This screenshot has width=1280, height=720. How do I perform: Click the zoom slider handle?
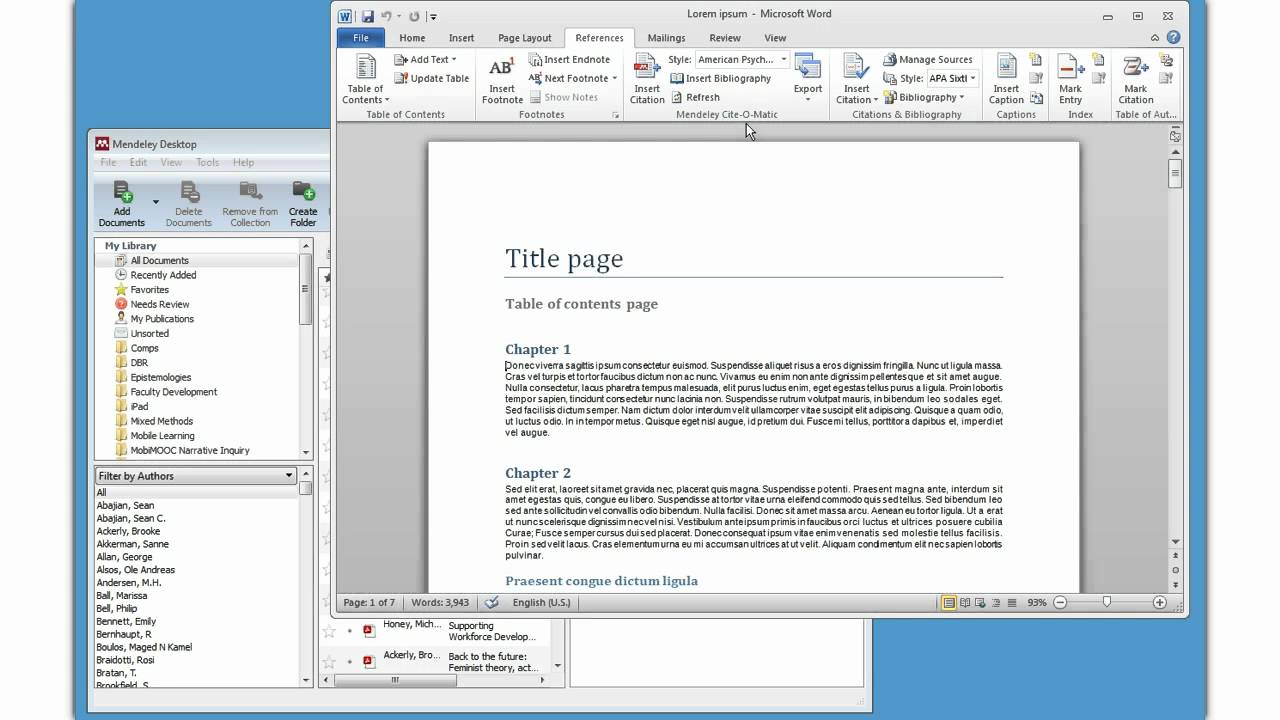click(x=1106, y=603)
